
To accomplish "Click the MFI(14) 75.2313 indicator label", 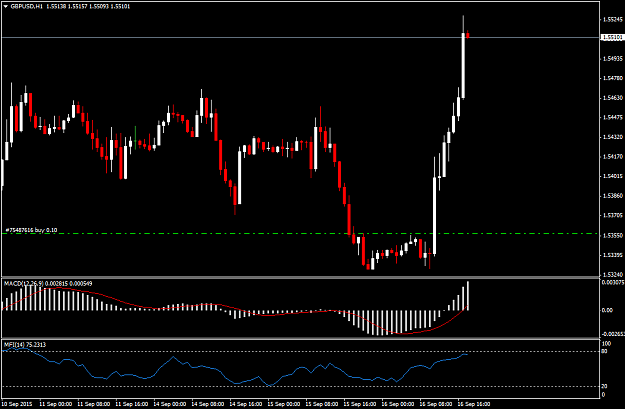I will 25,344.
